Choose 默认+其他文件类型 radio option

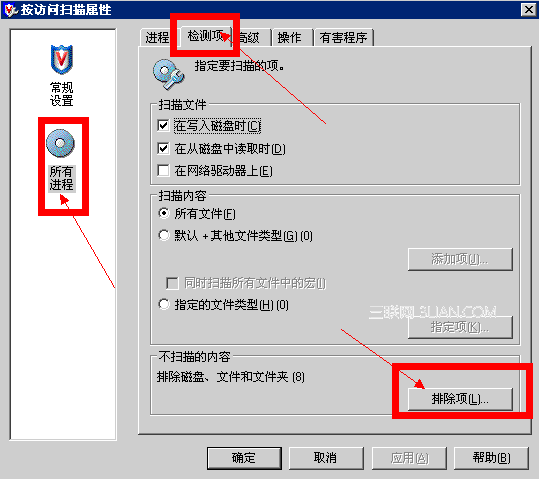tap(164, 235)
